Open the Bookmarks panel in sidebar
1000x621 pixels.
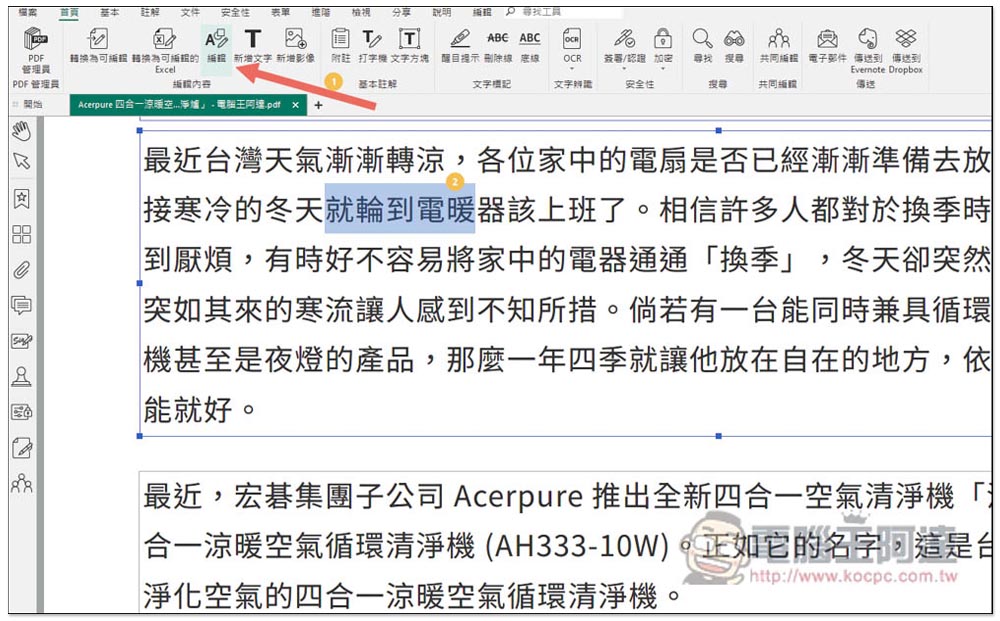22,199
